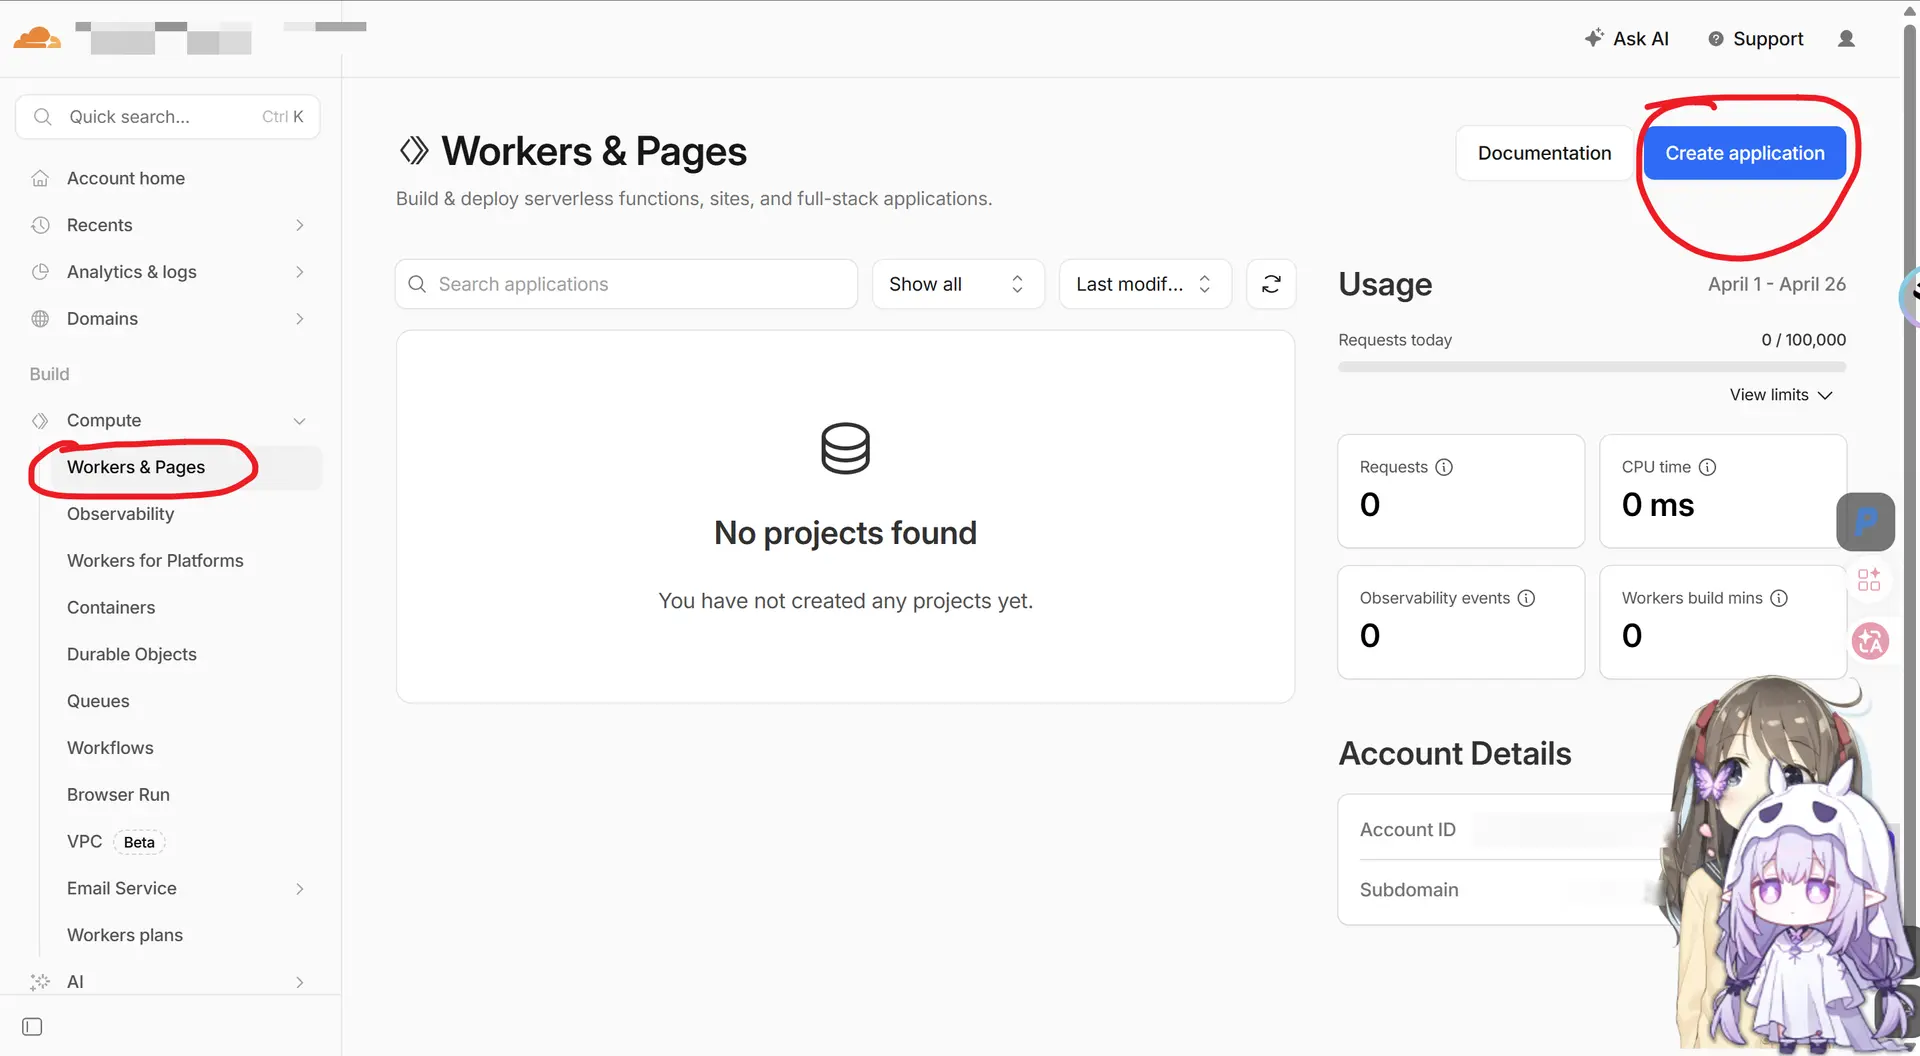
Task: Click the Account home house icon
Action: coord(40,178)
